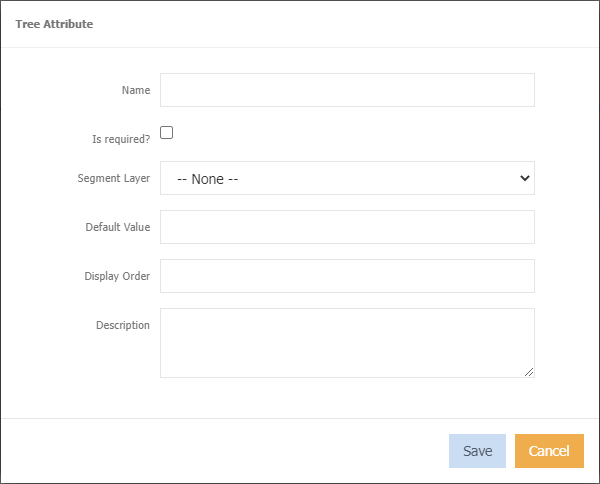Screen dimensions: 600x484
Task: Click the Segment Layer dropdown chevron arrow
Action: coord(525,178)
